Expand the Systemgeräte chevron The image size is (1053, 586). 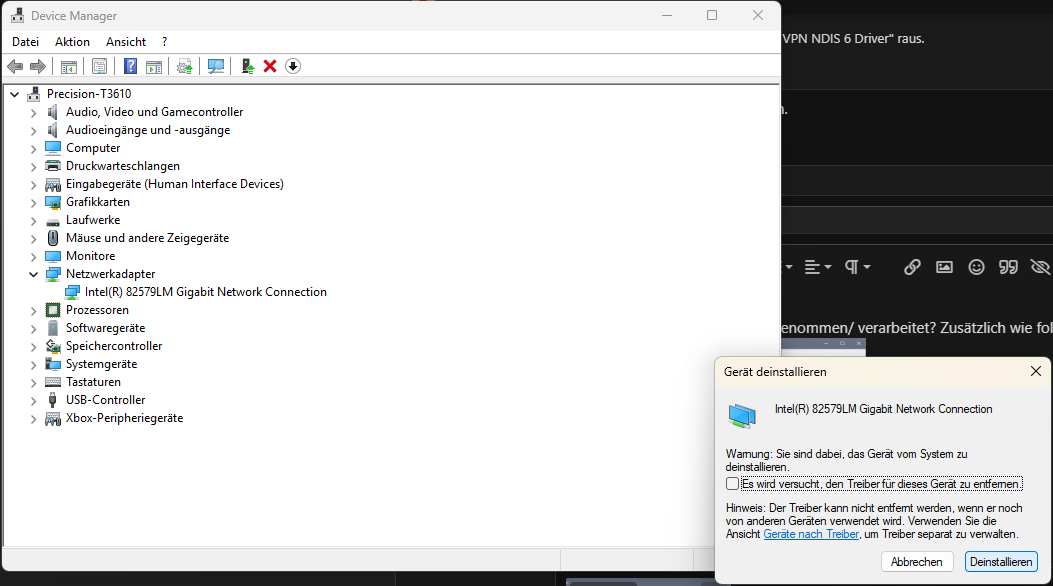pyautogui.click(x=34, y=364)
